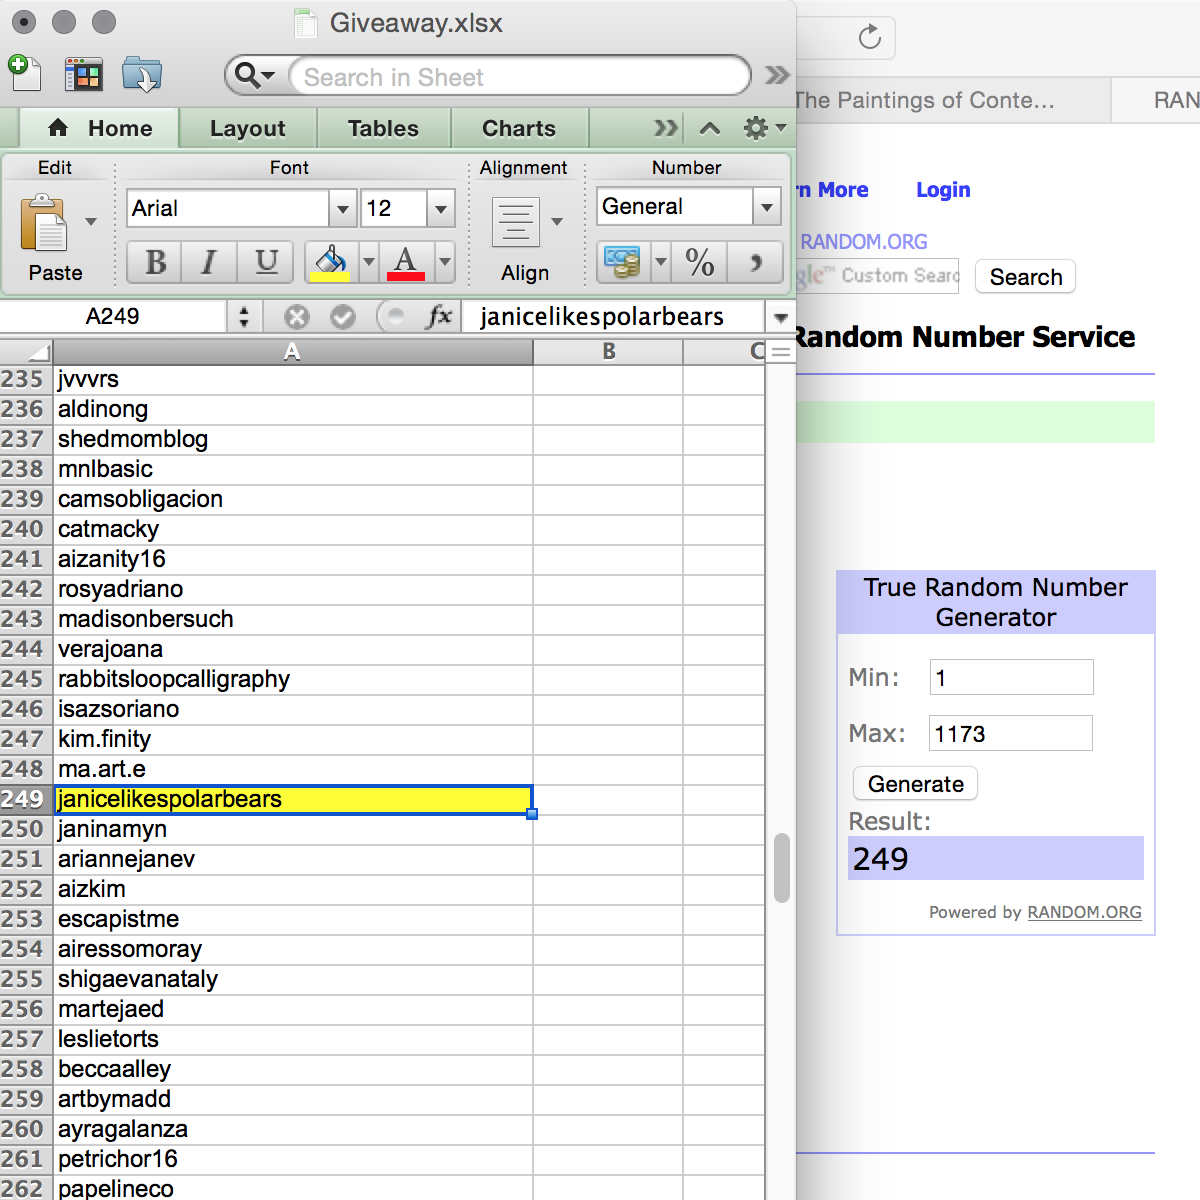Open ribbon settings gear menu
The height and width of the screenshot is (1200, 1200).
point(764,128)
